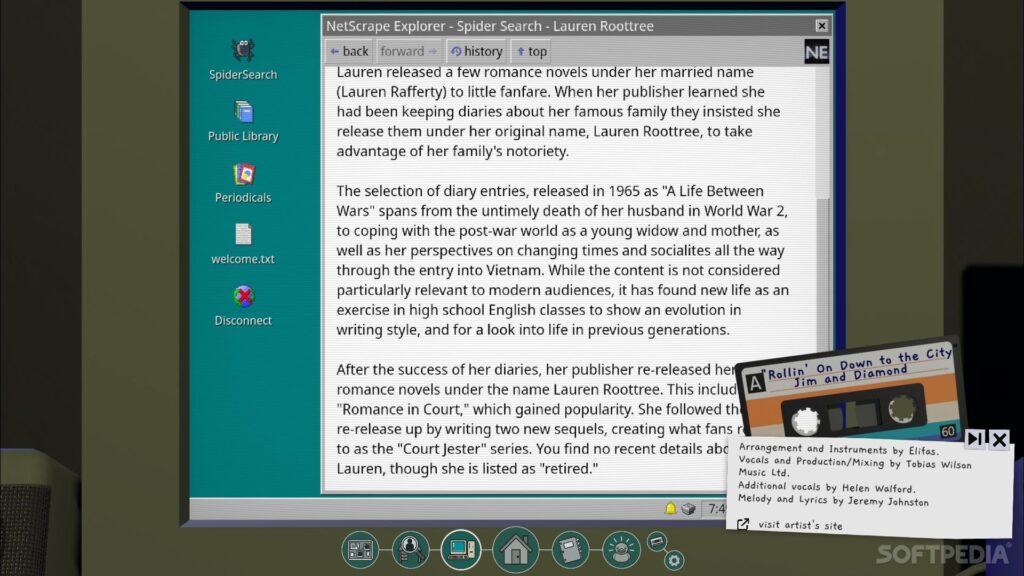1024x576 pixels.
Task: Click the forward navigation button
Action: coord(408,51)
